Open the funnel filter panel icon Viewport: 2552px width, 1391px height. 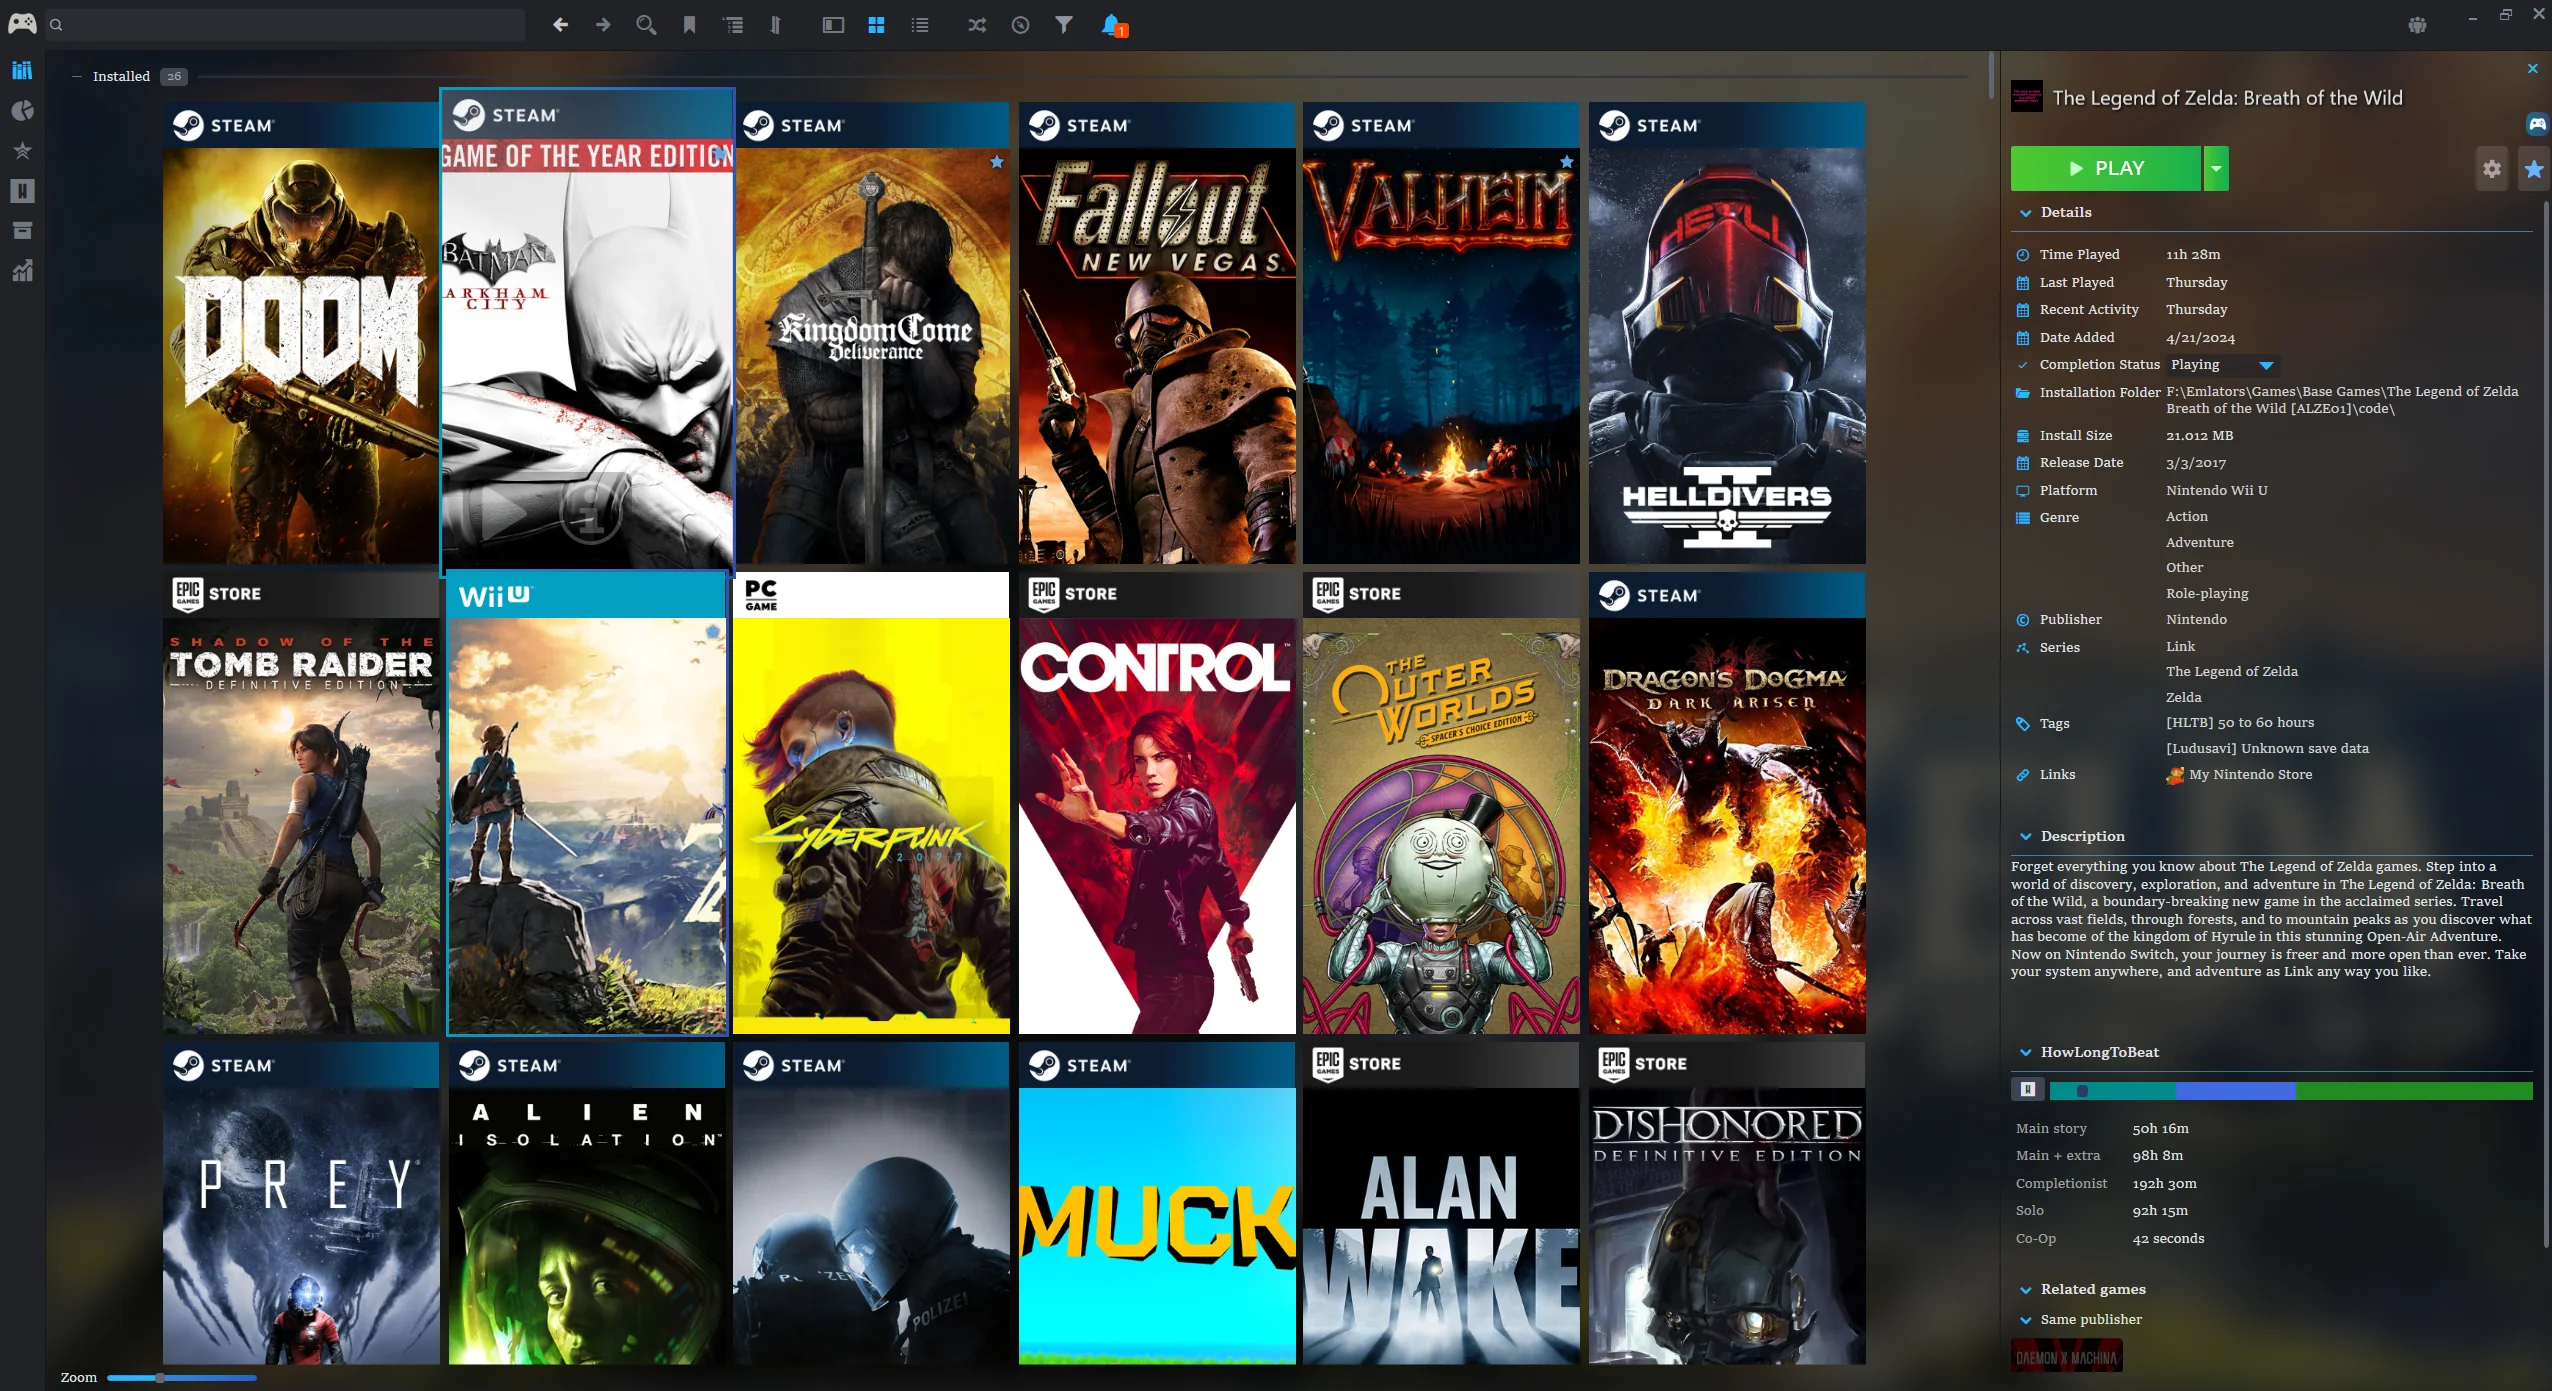pos(1063,25)
